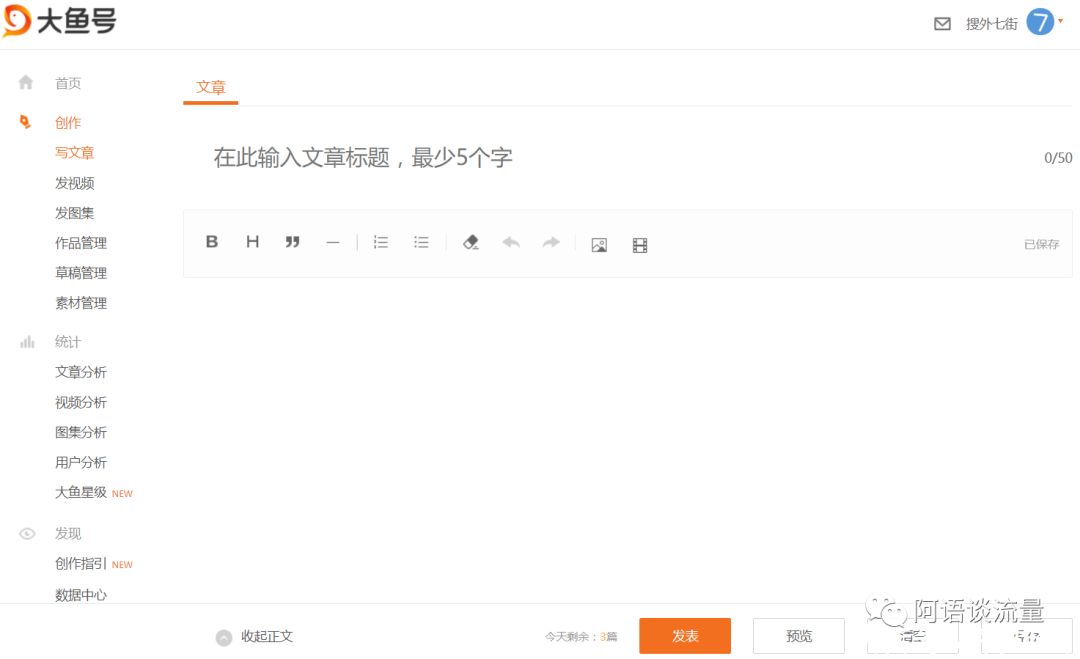View 视频分析 statistics
The width and height of the screenshot is (1080, 659).
81,402
